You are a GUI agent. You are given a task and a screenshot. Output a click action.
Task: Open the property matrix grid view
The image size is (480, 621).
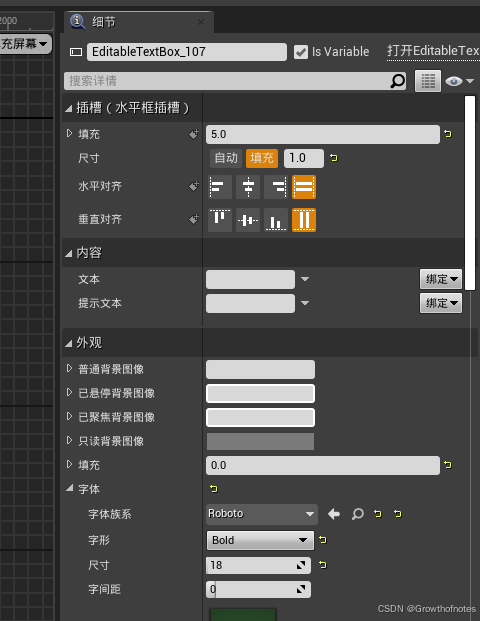[x=428, y=81]
